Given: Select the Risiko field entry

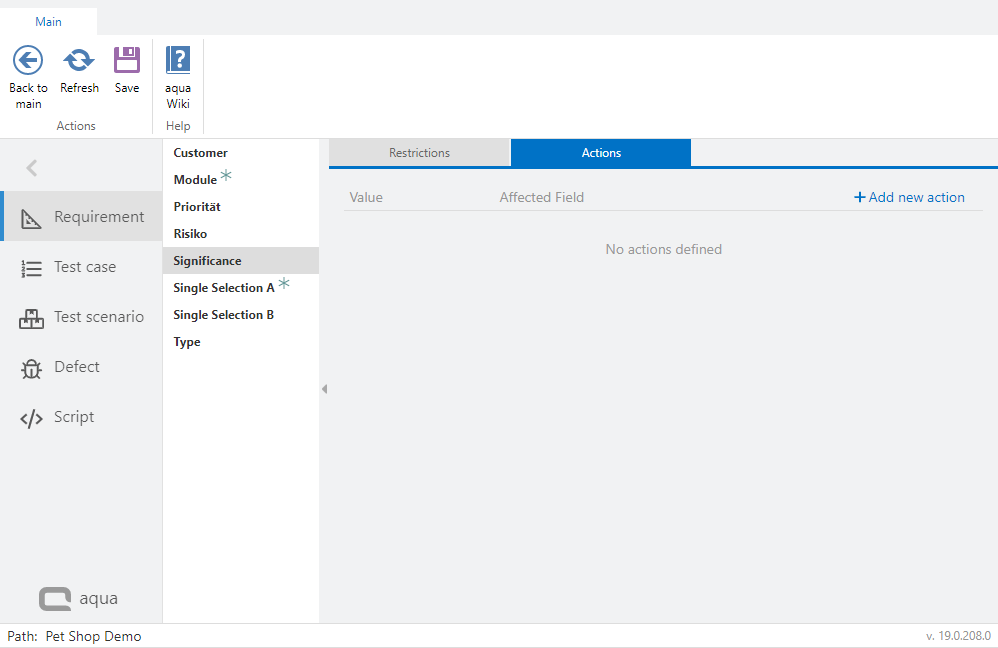Looking at the screenshot, I should 190,234.
